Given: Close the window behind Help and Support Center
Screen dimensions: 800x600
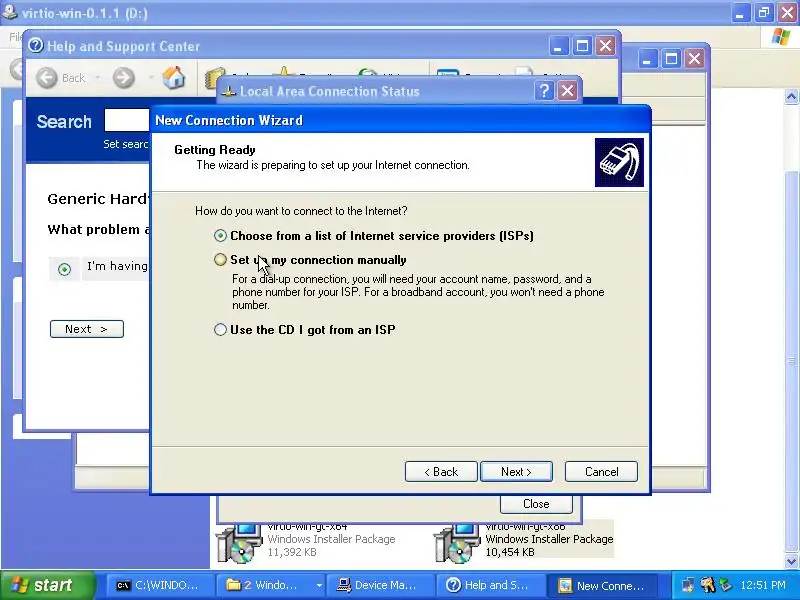Looking at the screenshot, I should (694, 59).
